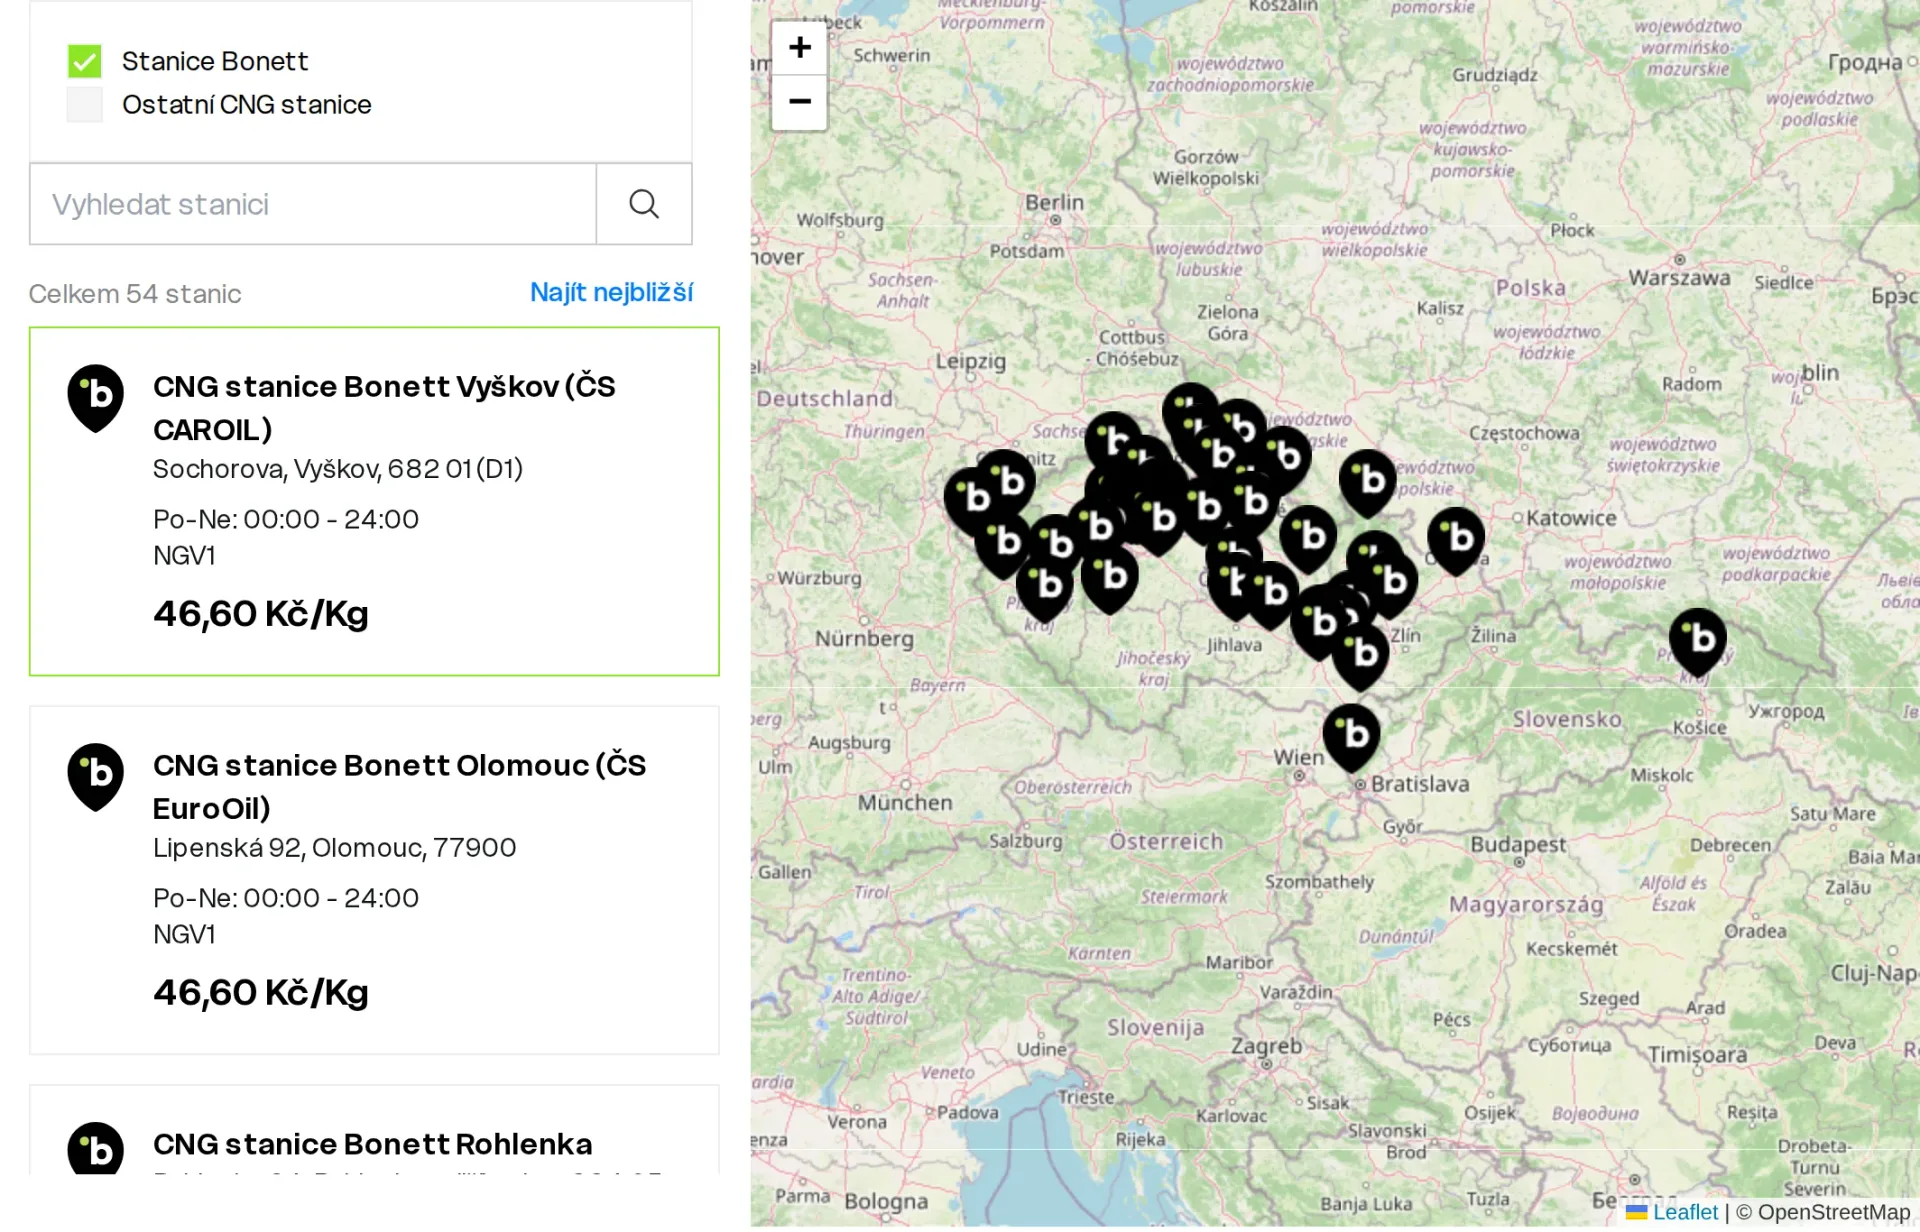This screenshot has height=1232, width=1920.
Task: Open CNG stanice Bonett Rohlenka title
Action: [x=372, y=1144]
